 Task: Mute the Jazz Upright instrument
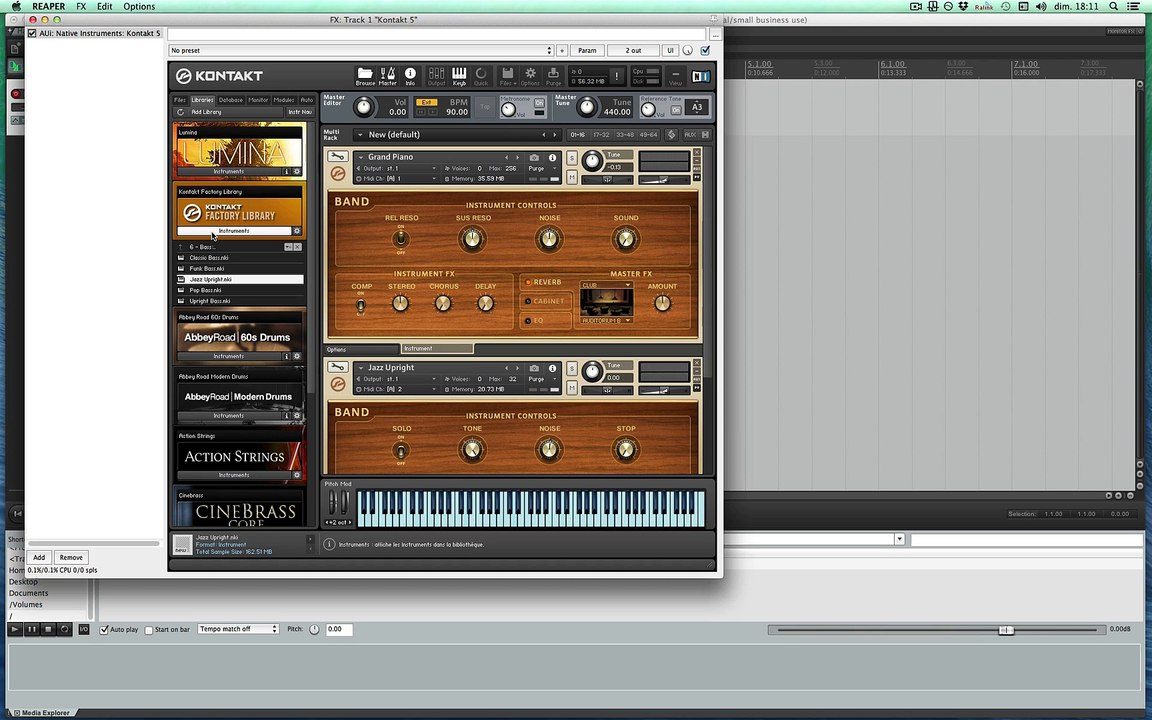(x=572, y=389)
